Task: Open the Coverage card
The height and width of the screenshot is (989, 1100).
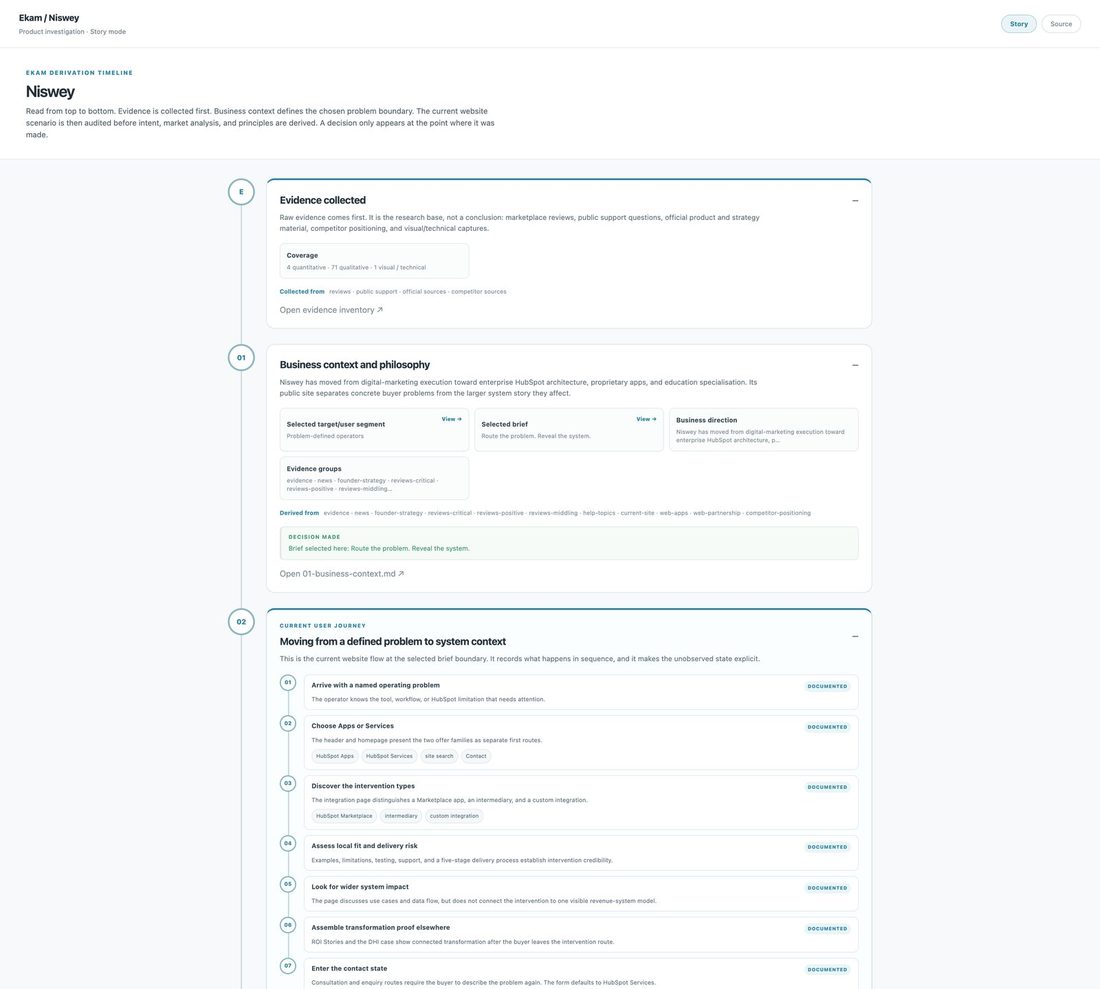Action: [x=374, y=261]
